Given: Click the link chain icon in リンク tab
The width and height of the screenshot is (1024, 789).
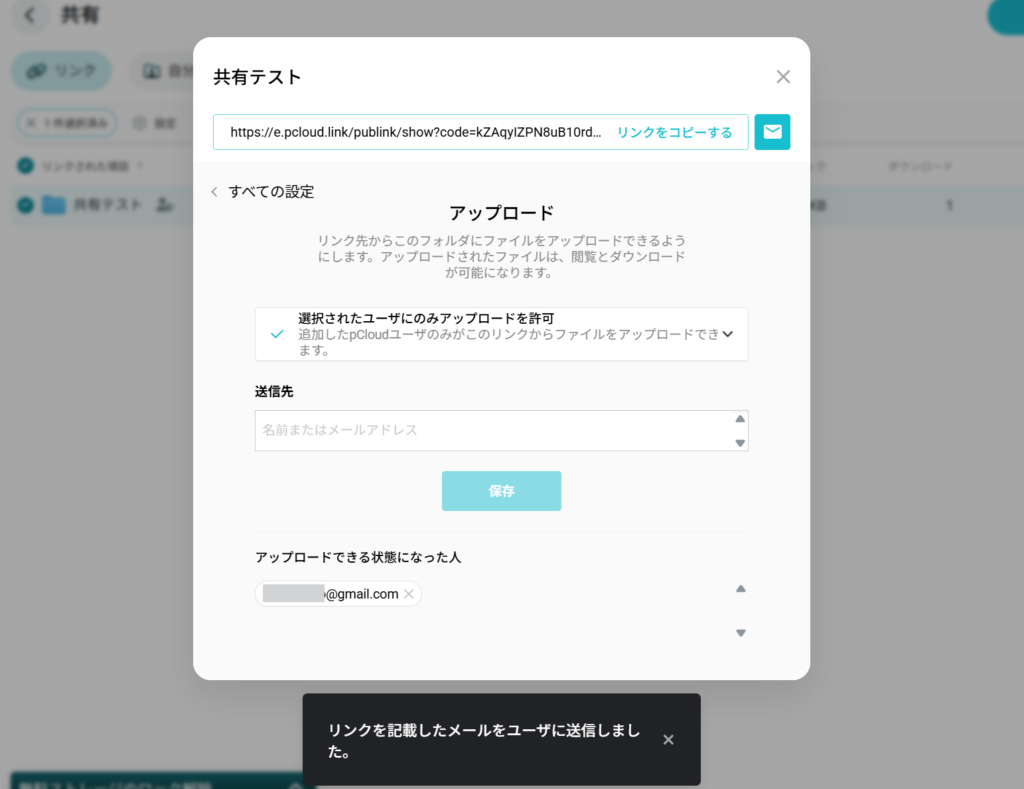Looking at the screenshot, I should (x=36, y=71).
